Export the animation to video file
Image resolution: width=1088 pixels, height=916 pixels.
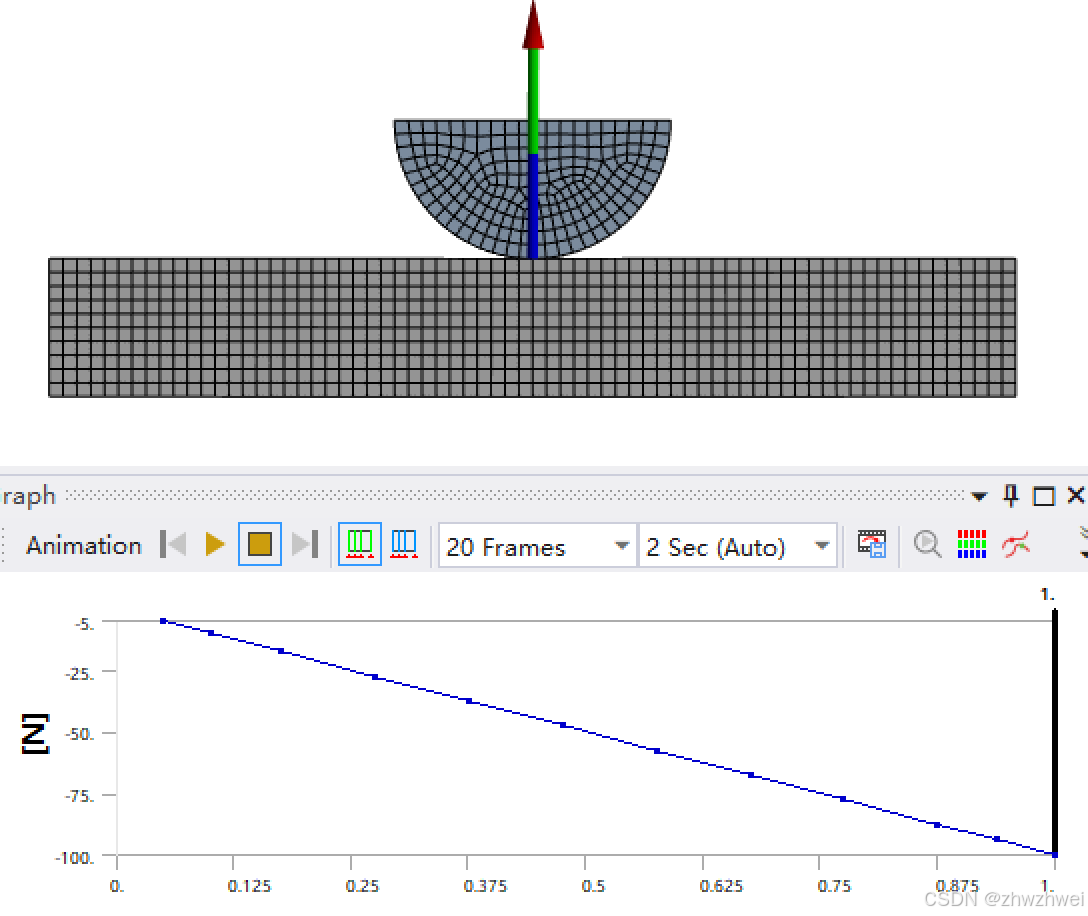[x=872, y=545]
